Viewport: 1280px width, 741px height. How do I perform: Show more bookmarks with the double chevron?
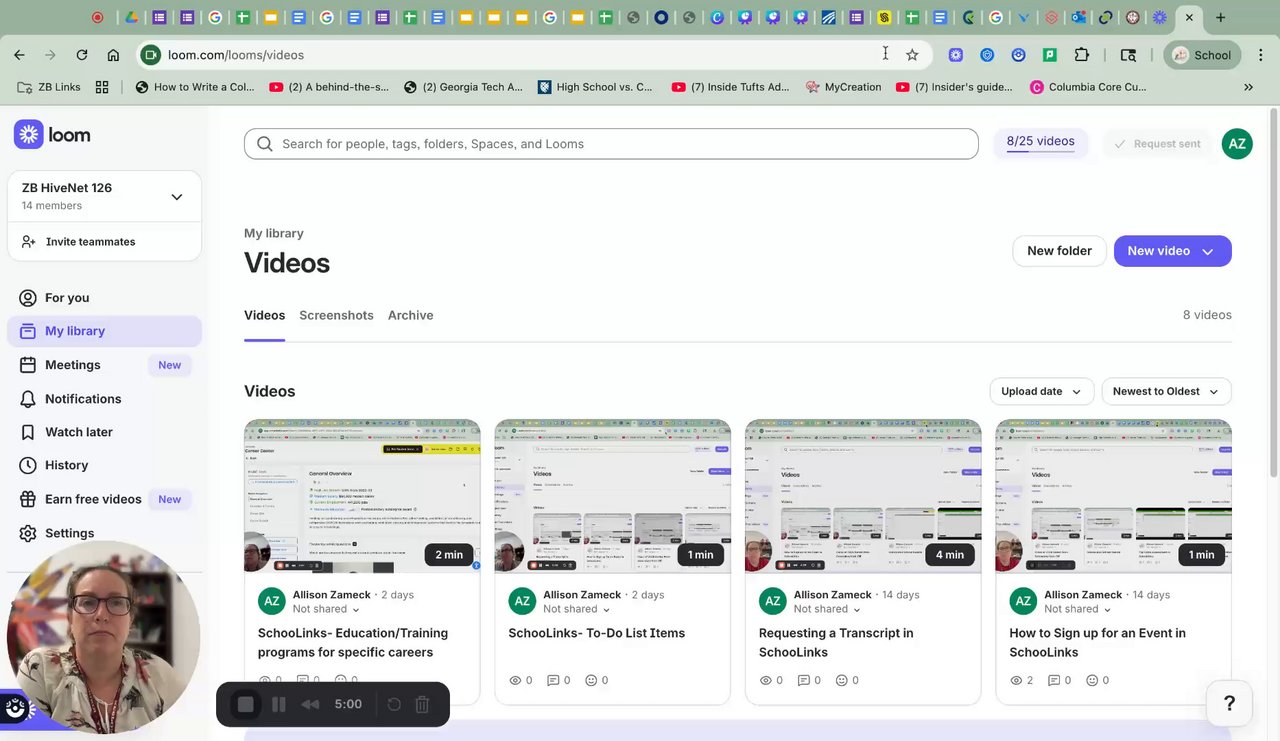pyautogui.click(x=1248, y=87)
